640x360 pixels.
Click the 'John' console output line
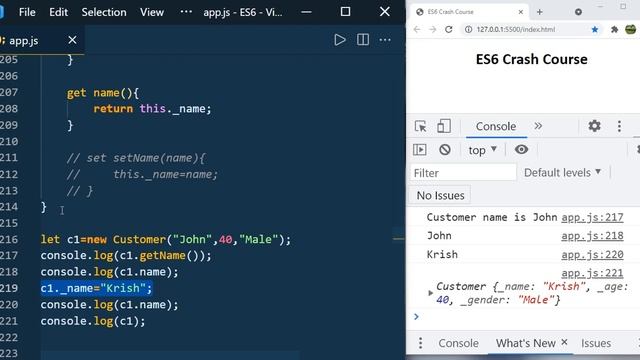coord(439,236)
